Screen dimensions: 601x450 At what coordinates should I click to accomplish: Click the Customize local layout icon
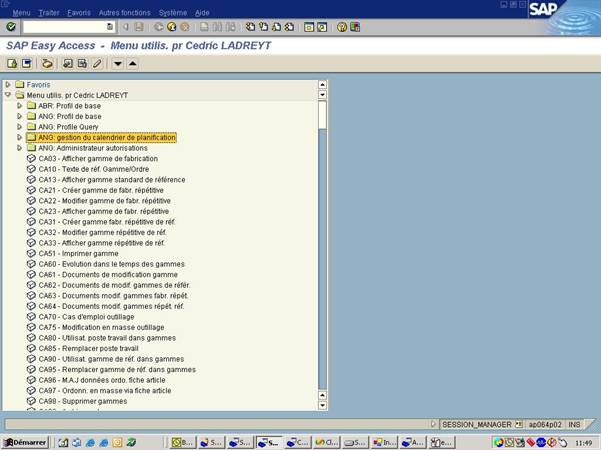pyautogui.click(x=355, y=27)
